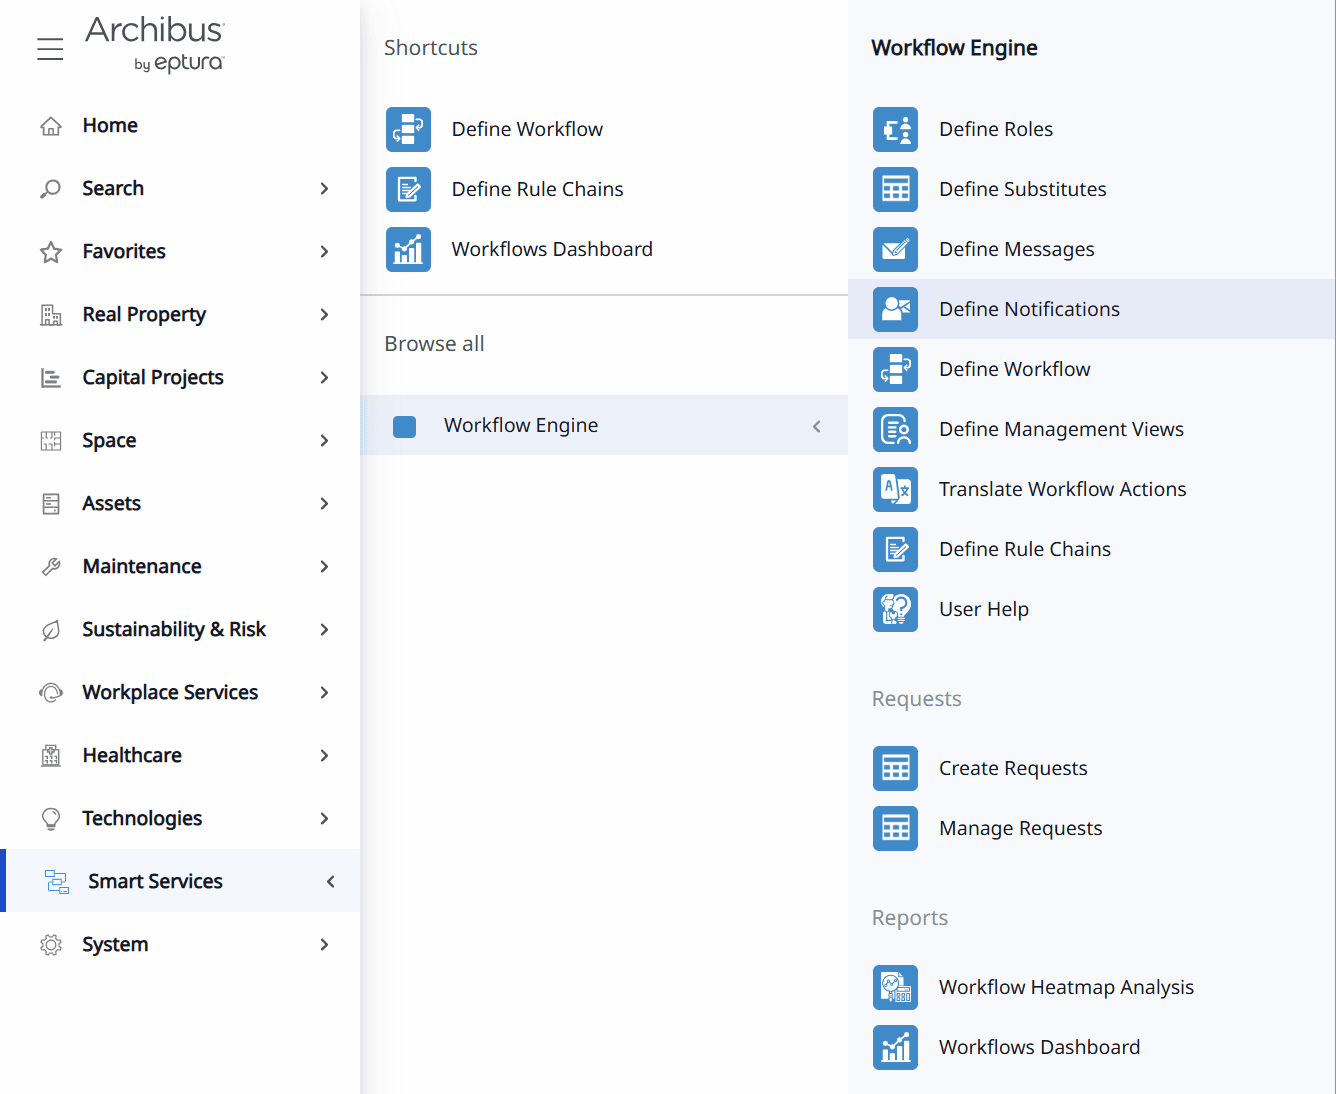Click the Home house icon
The width and height of the screenshot is (1336, 1094).
(51, 126)
